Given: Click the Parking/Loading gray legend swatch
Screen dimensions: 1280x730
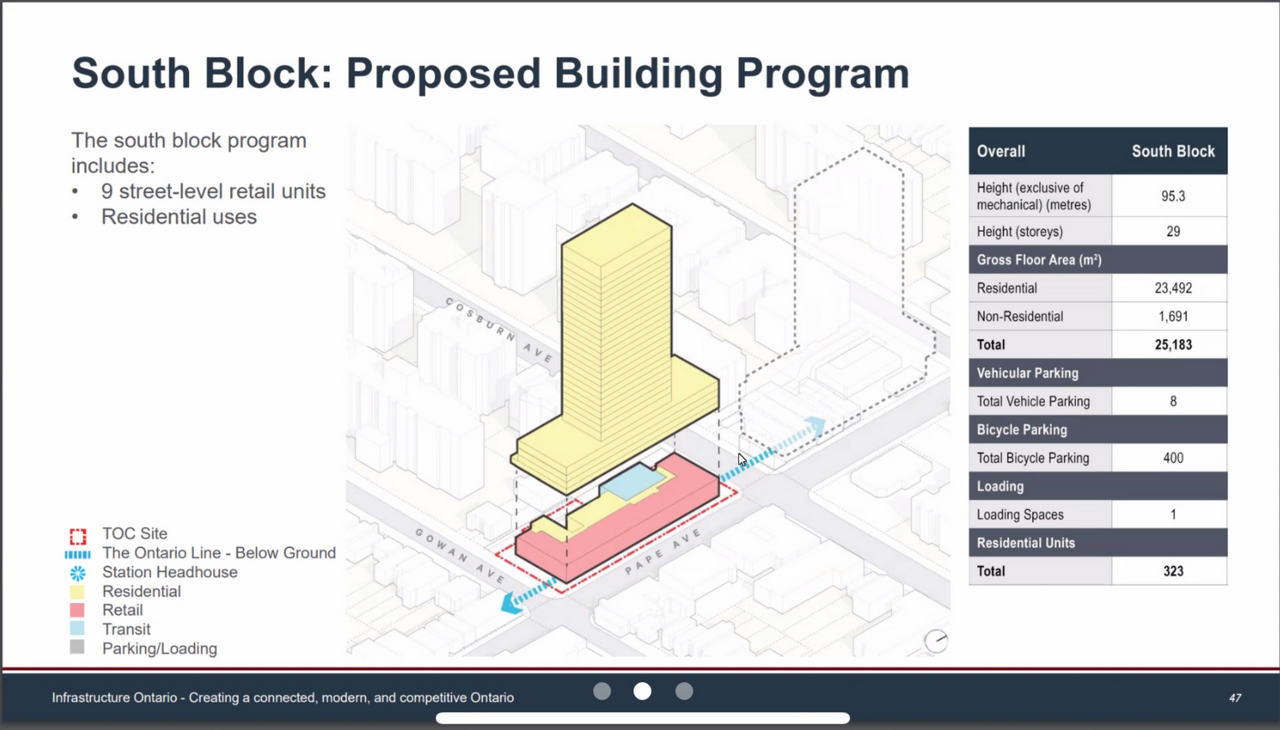Looking at the screenshot, I should click(77, 649).
